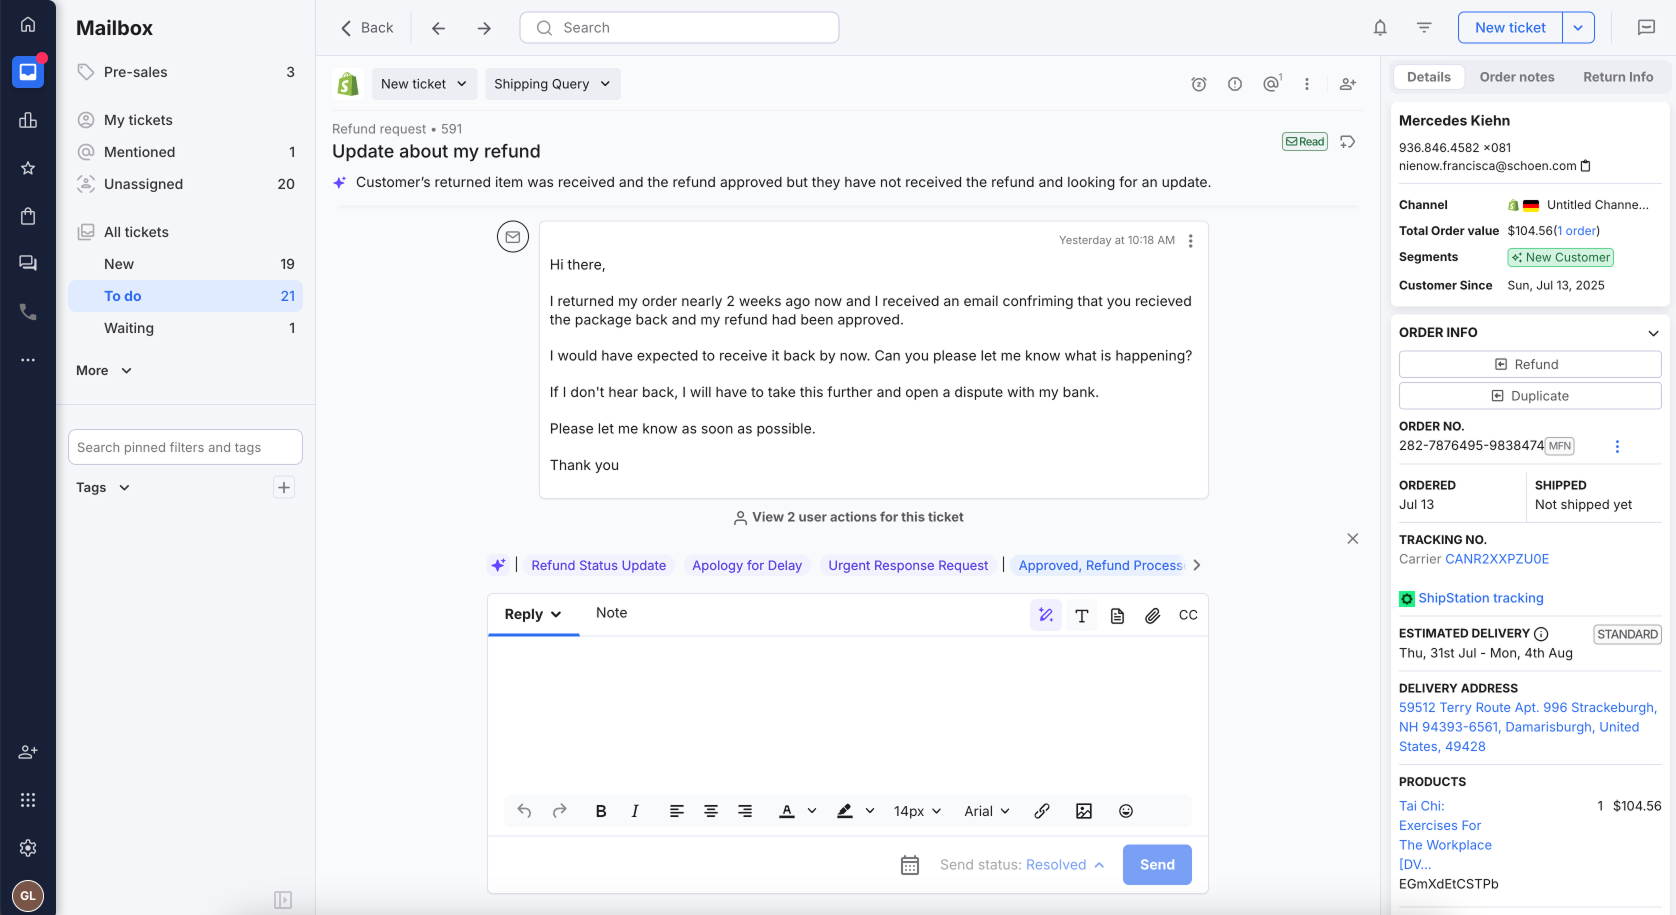Open the chat channel icon in the sidebar

(27, 262)
